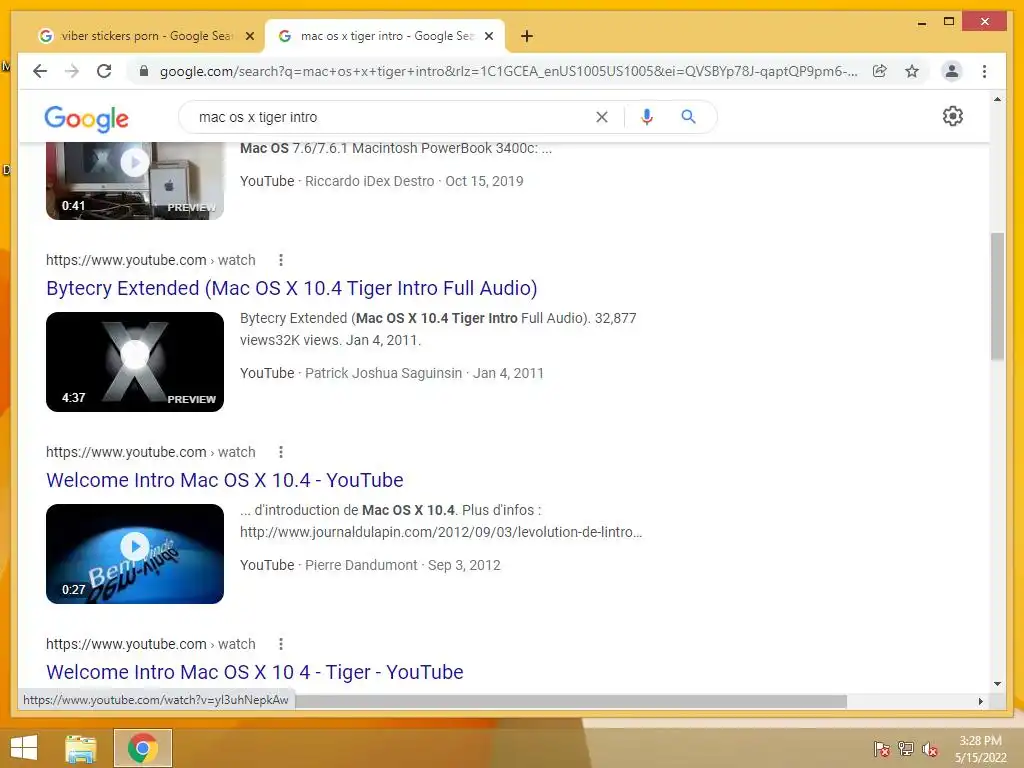Viewport: 1024px width, 768px height.
Task: Open Action Center flag in the tray
Action: pos(882,749)
